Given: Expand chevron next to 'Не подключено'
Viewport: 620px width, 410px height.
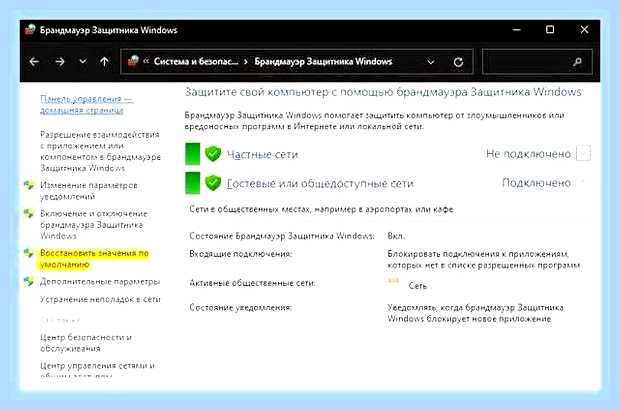Looking at the screenshot, I should click(584, 153).
